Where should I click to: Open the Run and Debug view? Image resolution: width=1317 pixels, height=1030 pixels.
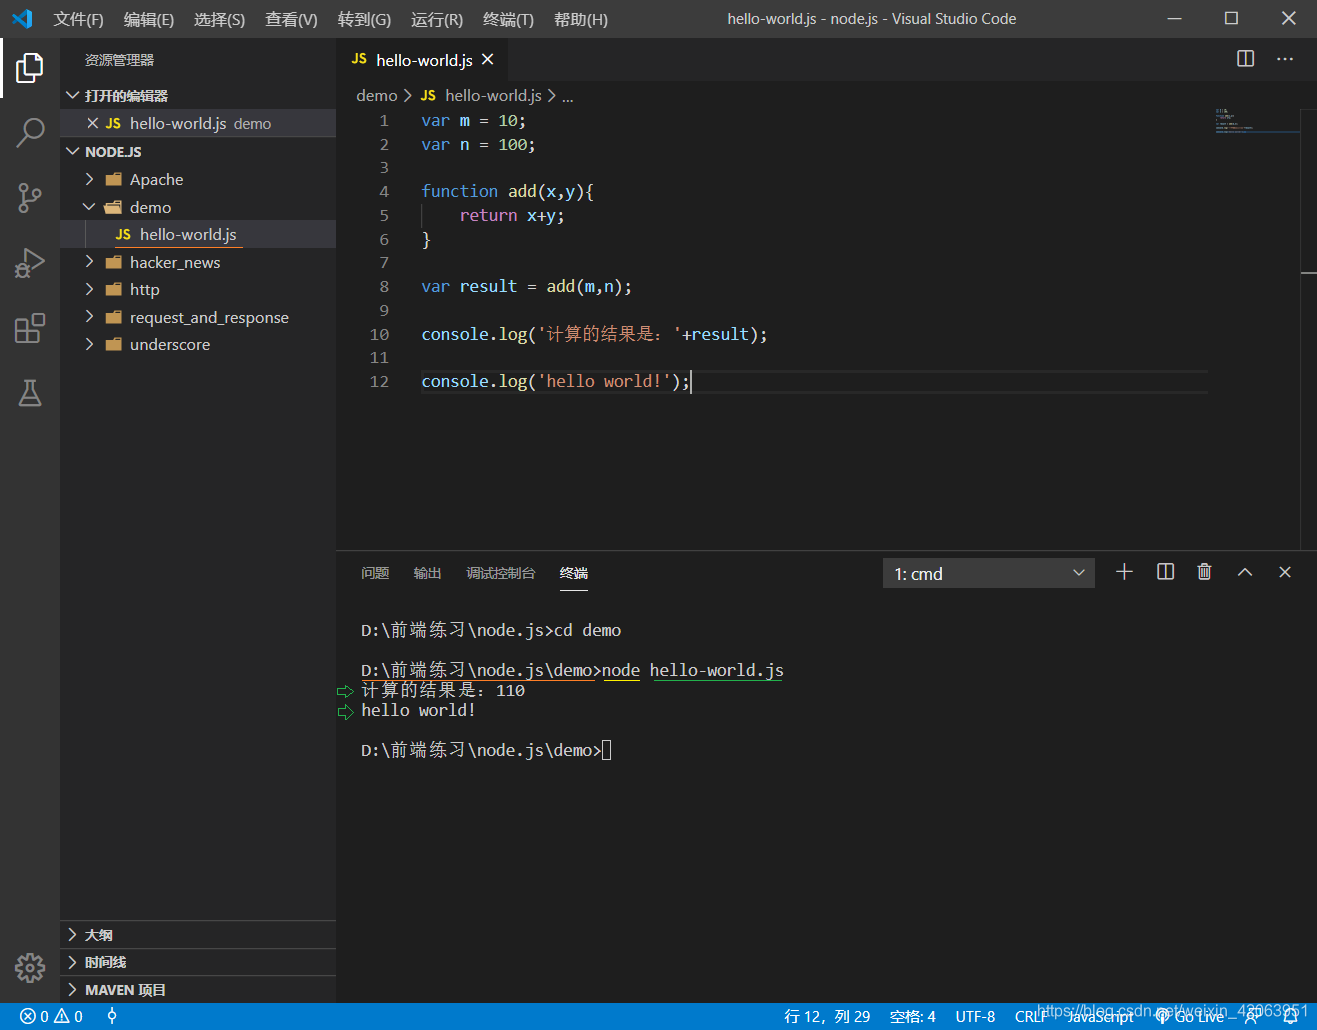coord(30,263)
